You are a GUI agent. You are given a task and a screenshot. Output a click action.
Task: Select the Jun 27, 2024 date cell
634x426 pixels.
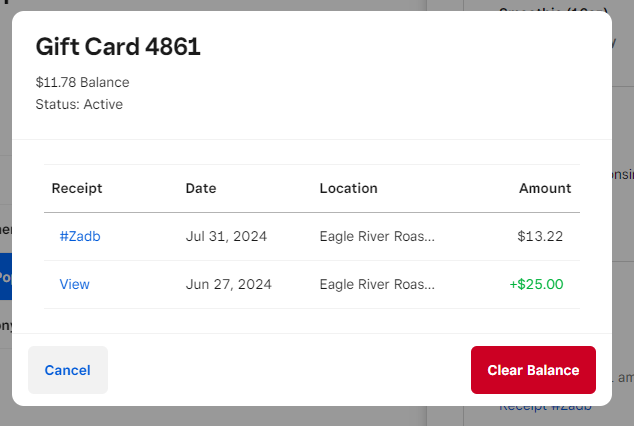pos(227,284)
